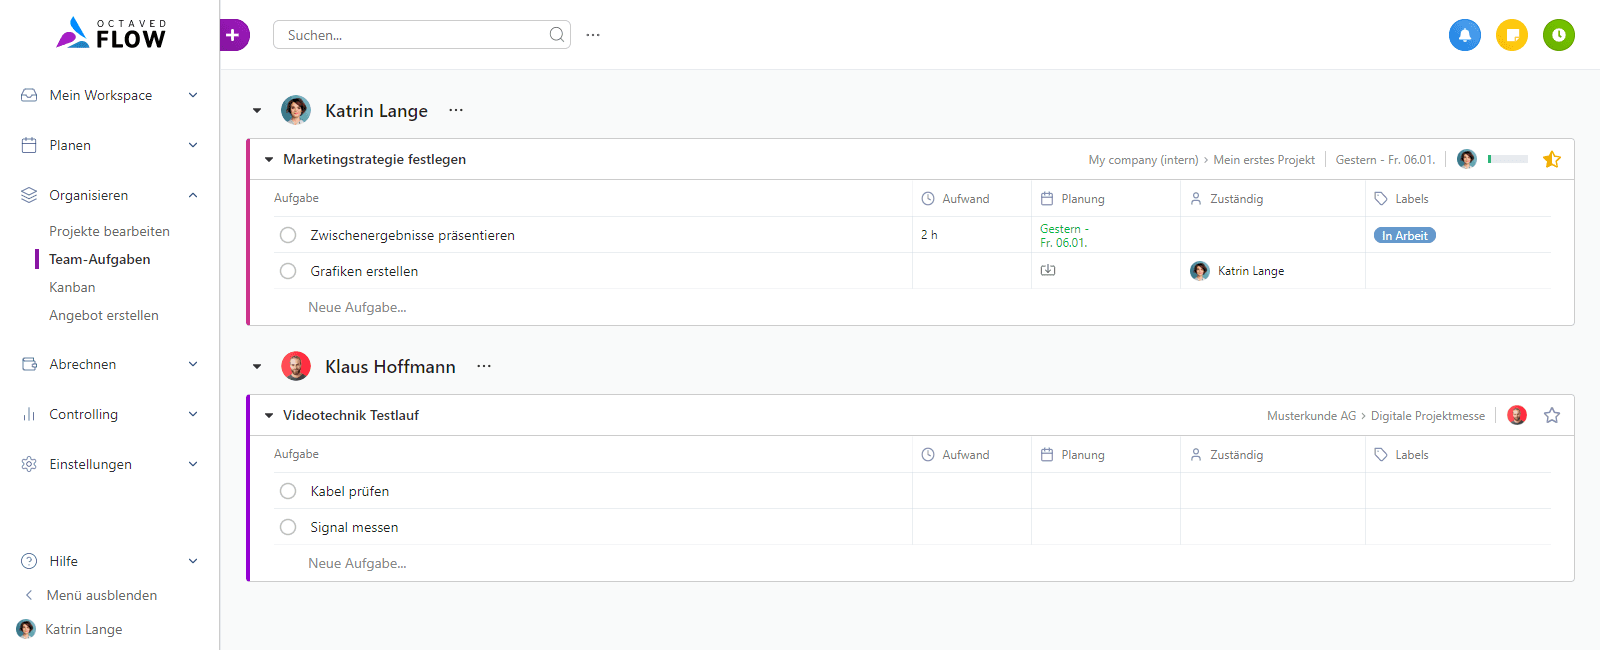Open the blue notifications bell

[x=1464, y=35]
